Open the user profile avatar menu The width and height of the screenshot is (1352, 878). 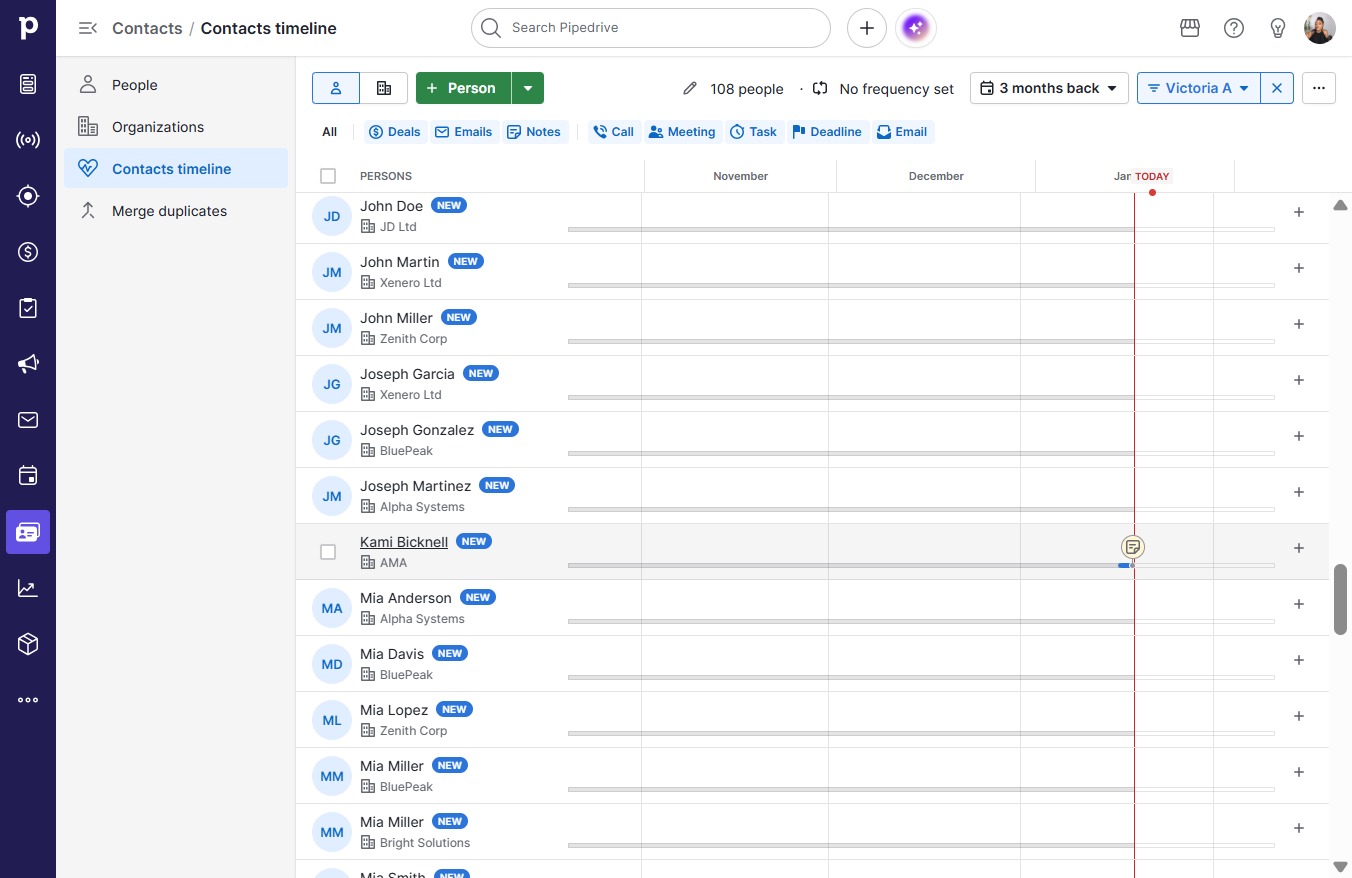pos(1320,28)
